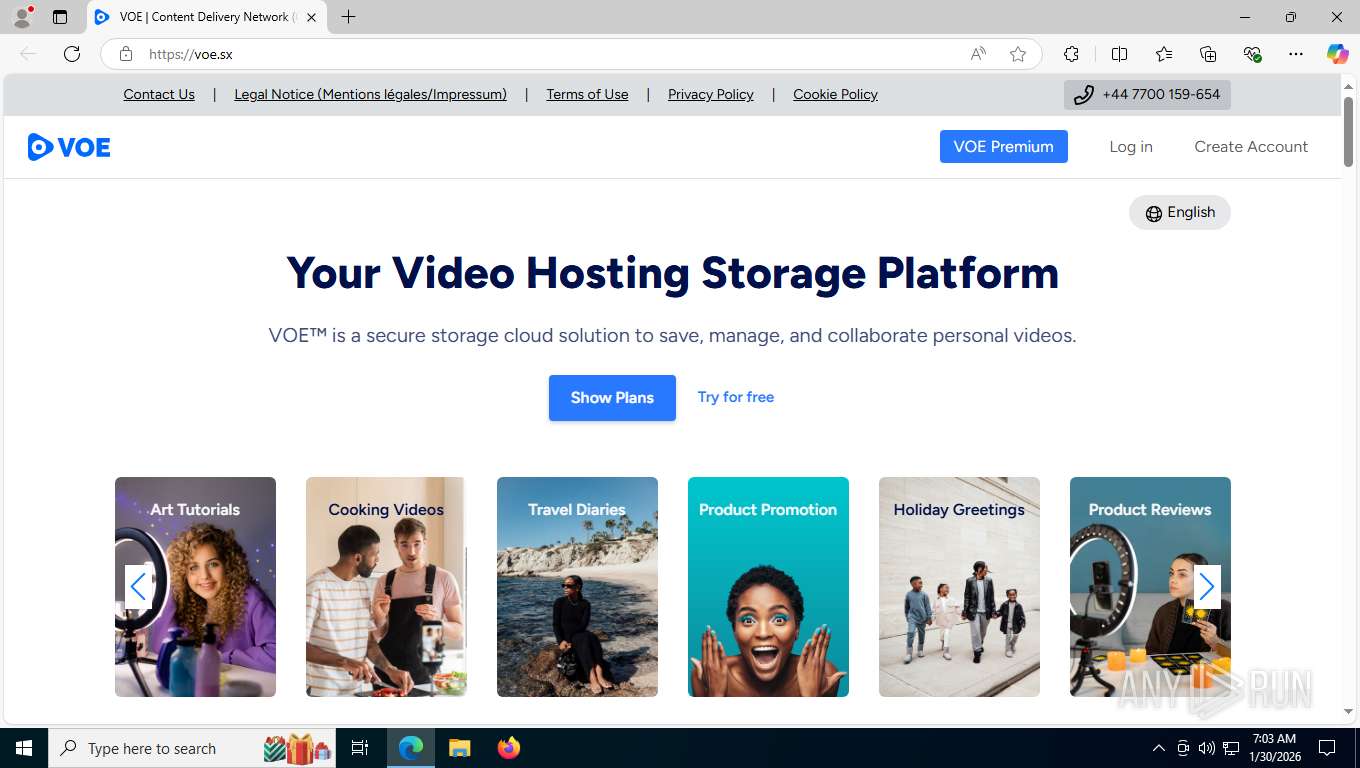Select the Cooking Videos thumbnail

pyautogui.click(x=386, y=587)
